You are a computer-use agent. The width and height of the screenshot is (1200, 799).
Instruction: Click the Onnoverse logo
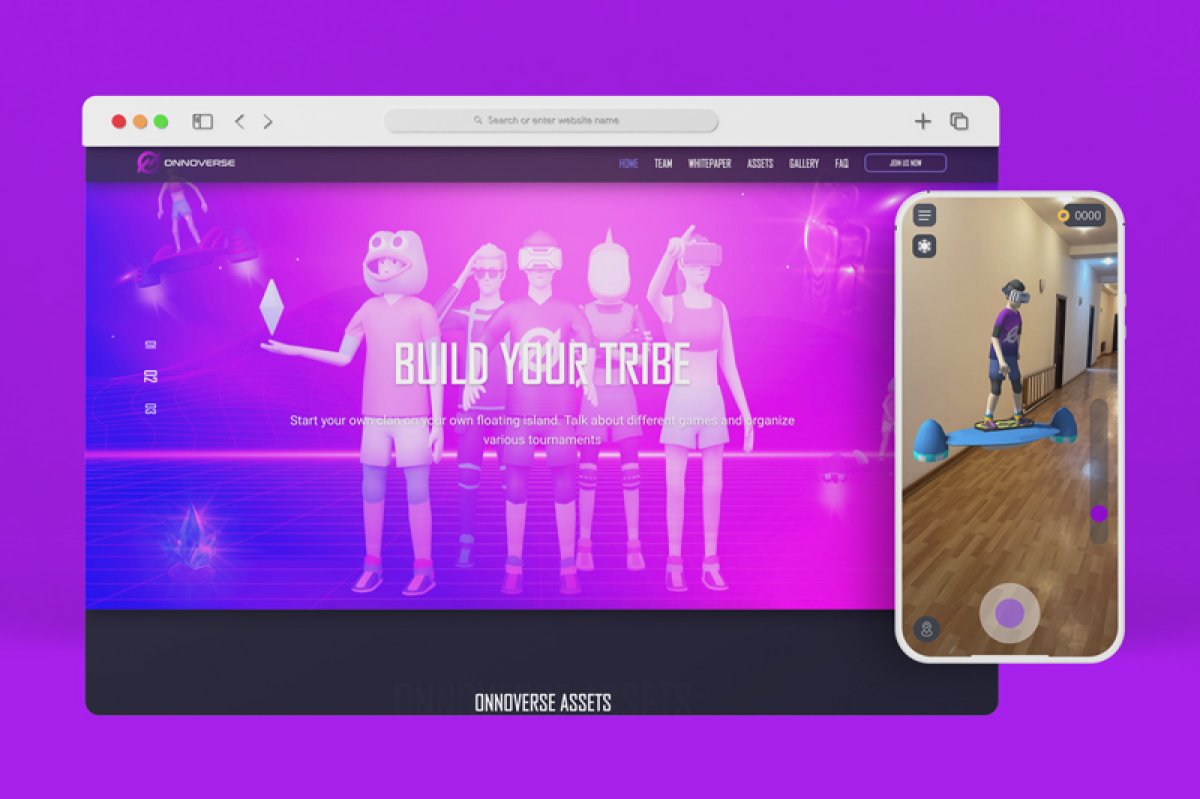coord(186,163)
